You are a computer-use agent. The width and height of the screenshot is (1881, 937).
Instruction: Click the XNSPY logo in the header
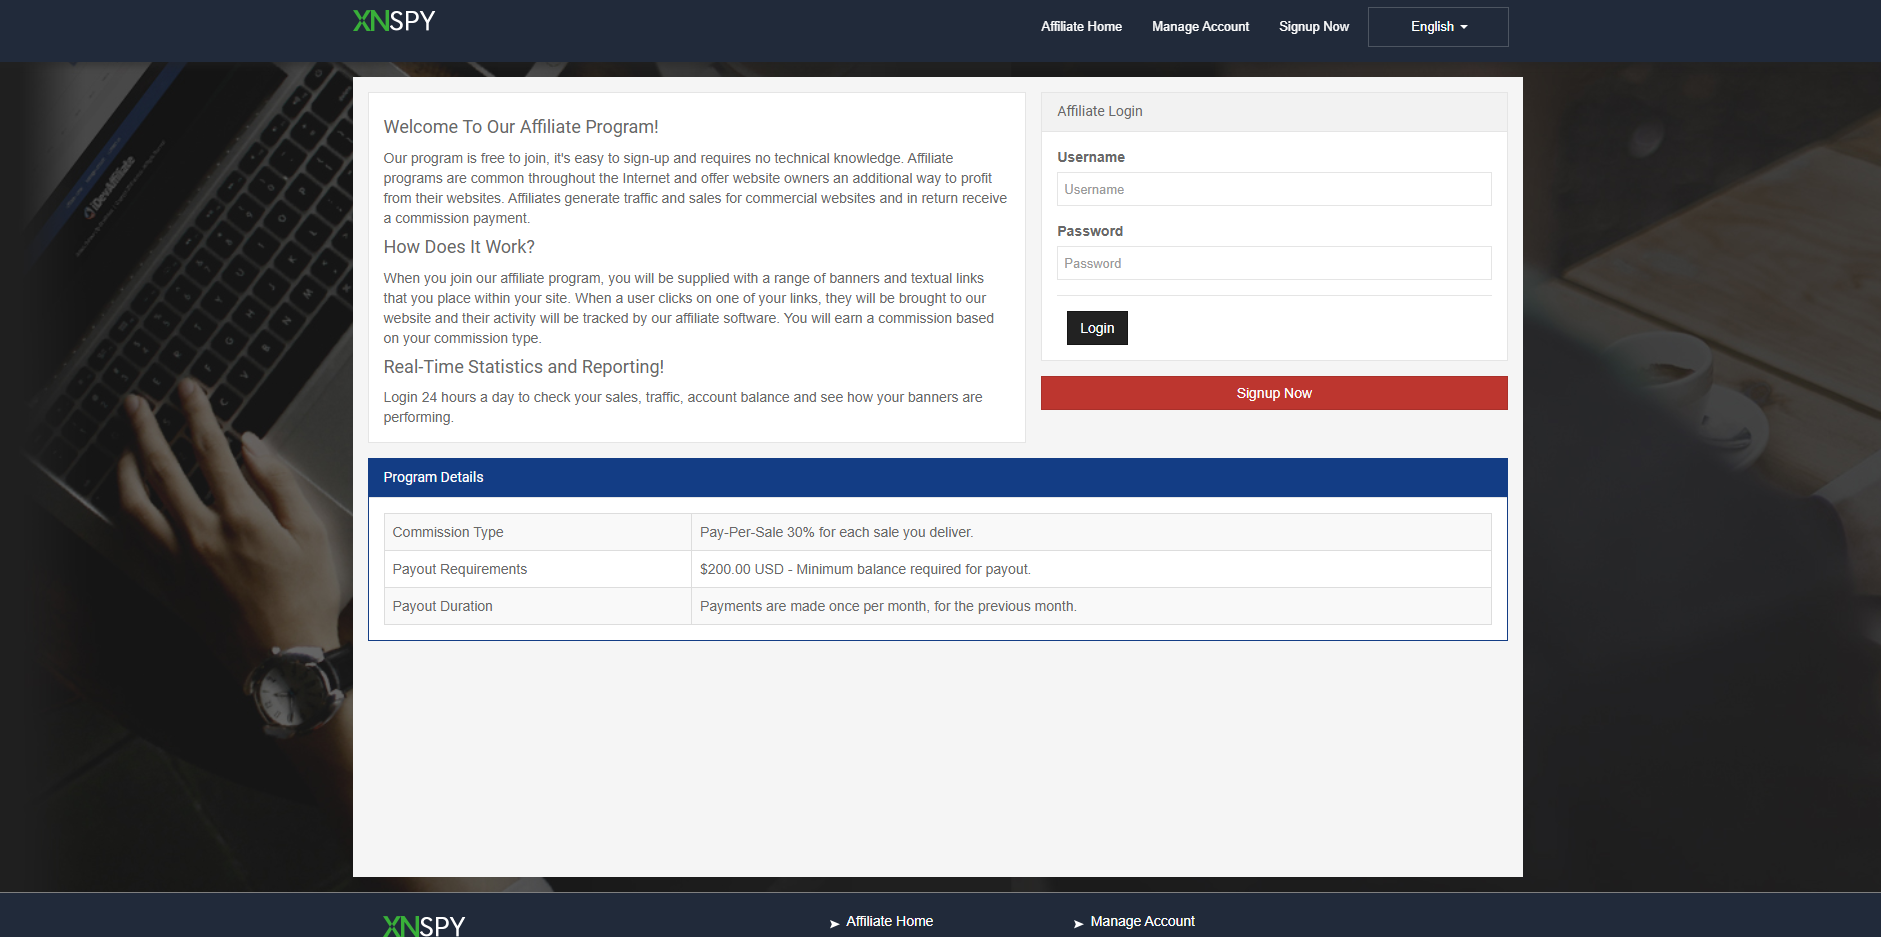pos(394,21)
